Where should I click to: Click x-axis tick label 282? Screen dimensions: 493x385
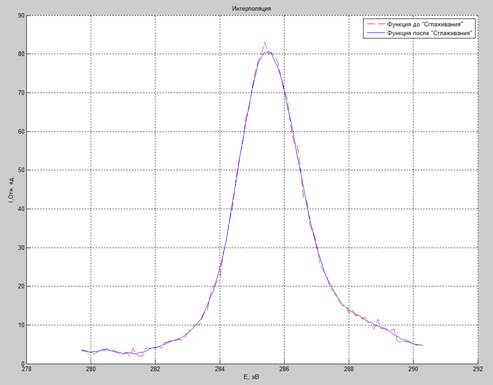click(155, 369)
